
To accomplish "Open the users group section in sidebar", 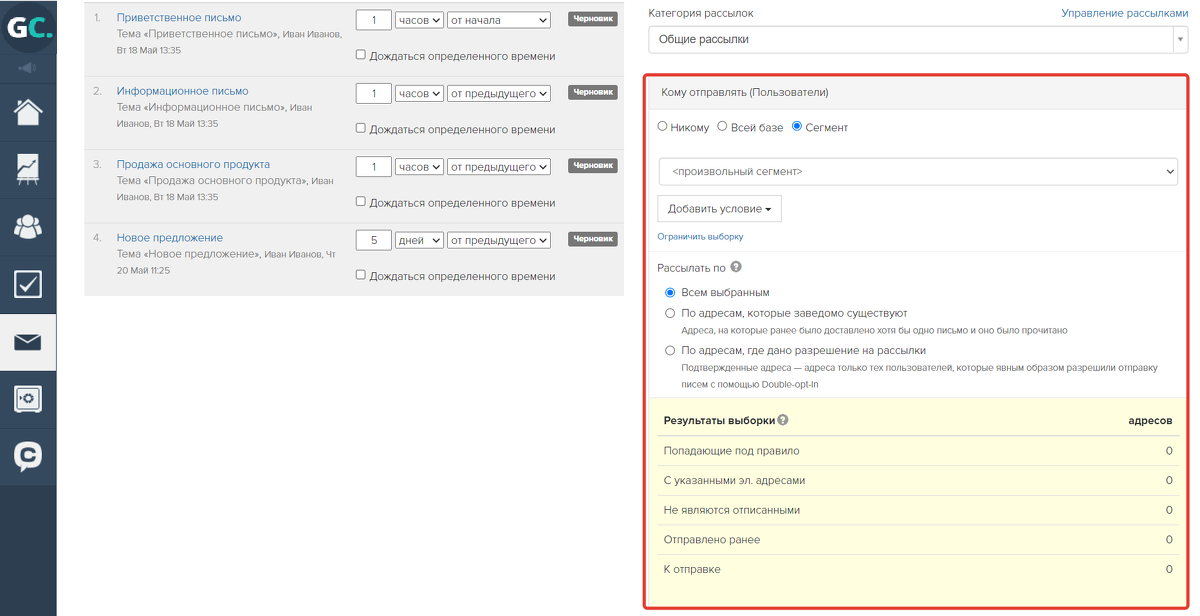I will click(x=28, y=226).
